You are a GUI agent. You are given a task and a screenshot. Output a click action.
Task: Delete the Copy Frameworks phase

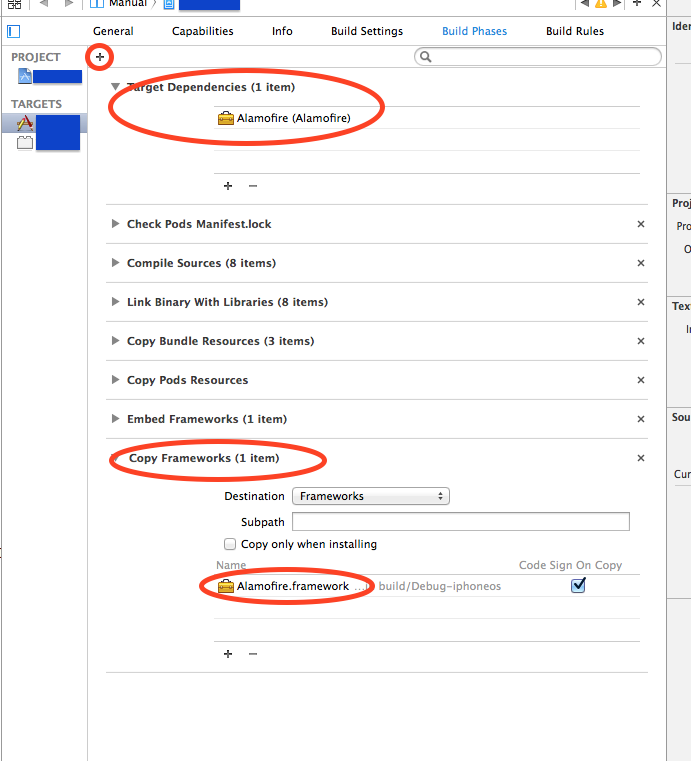[641, 458]
